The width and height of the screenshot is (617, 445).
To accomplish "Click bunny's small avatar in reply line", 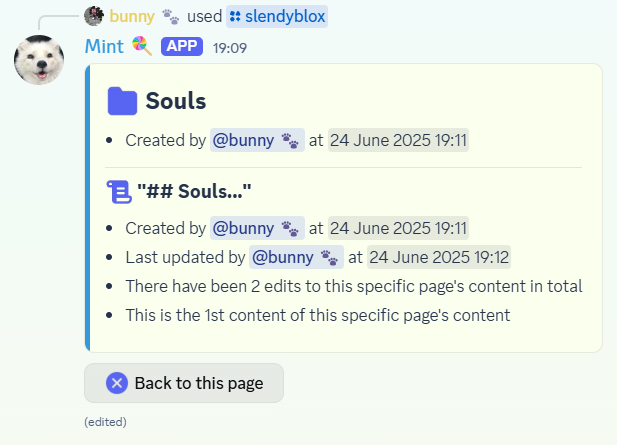I will click(94, 16).
